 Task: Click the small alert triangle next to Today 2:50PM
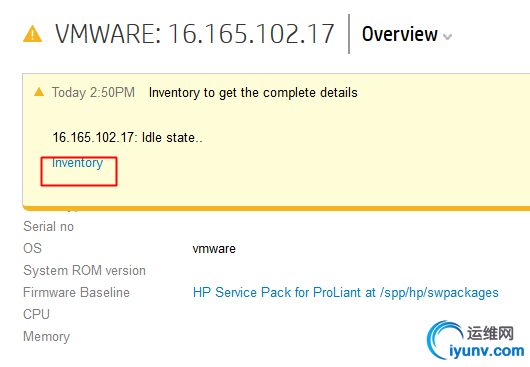pos(39,92)
